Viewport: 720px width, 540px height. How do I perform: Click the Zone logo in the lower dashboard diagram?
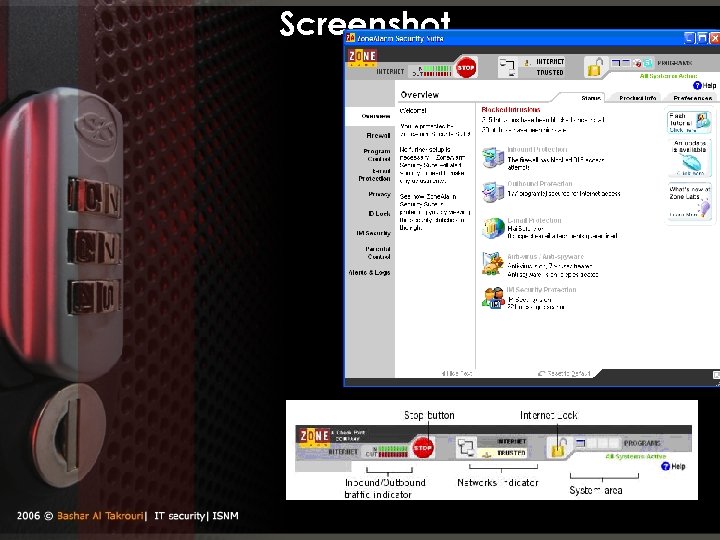[314, 437]
